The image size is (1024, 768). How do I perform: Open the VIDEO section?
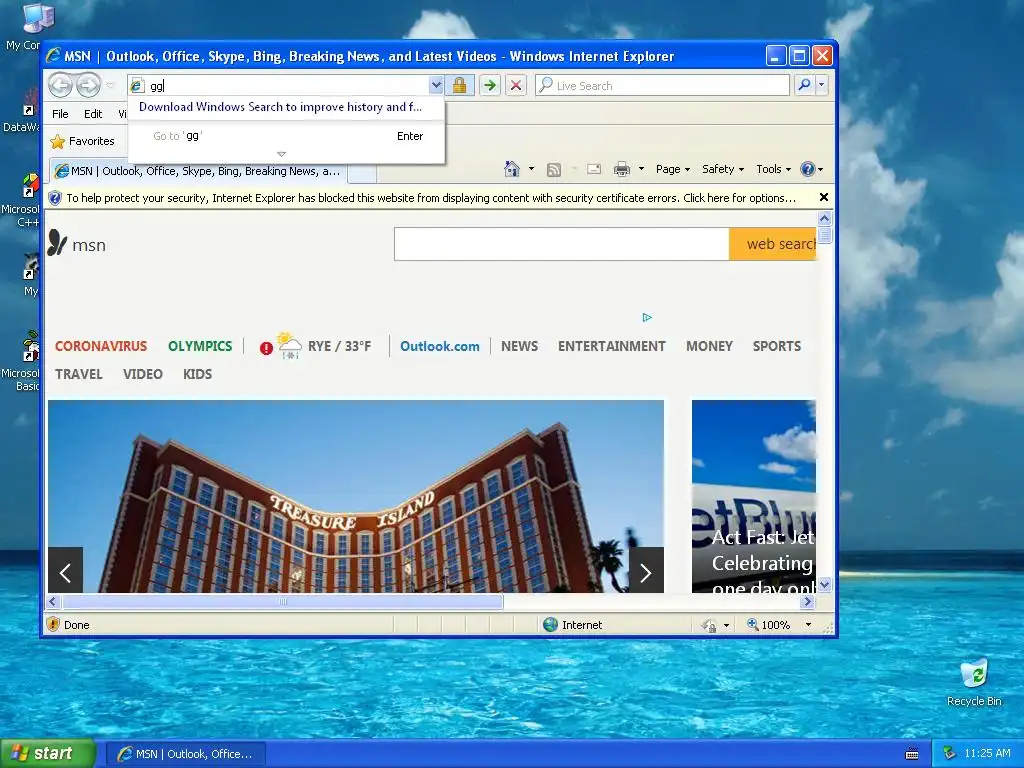(142, 374)
